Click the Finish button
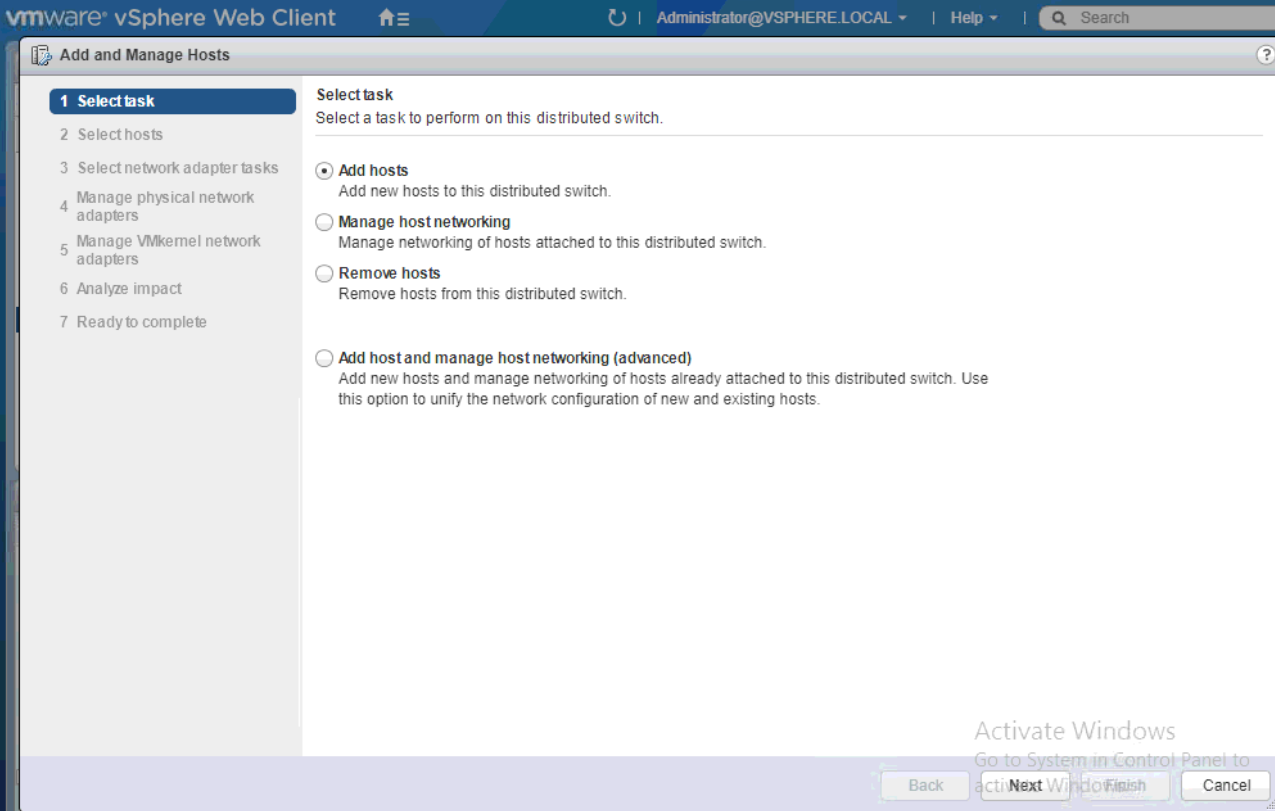 click(x=1125, y=785)
